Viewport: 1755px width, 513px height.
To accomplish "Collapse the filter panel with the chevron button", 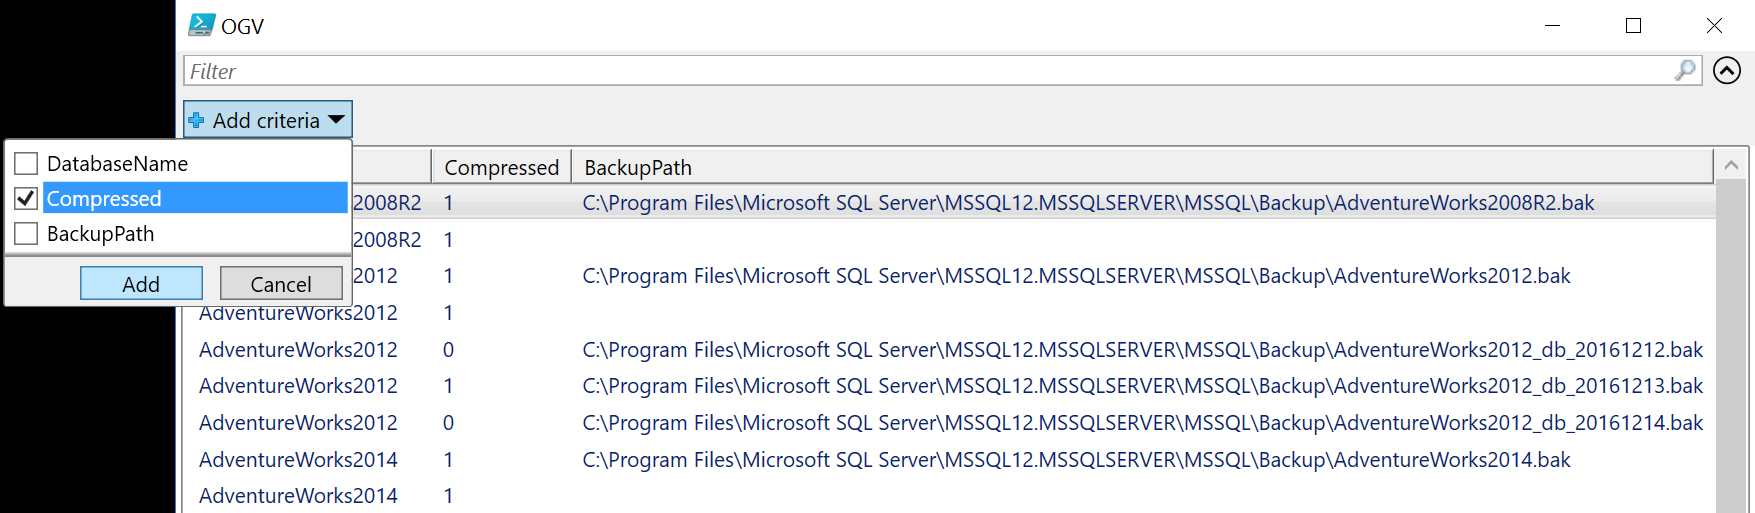I will 1727,70.
